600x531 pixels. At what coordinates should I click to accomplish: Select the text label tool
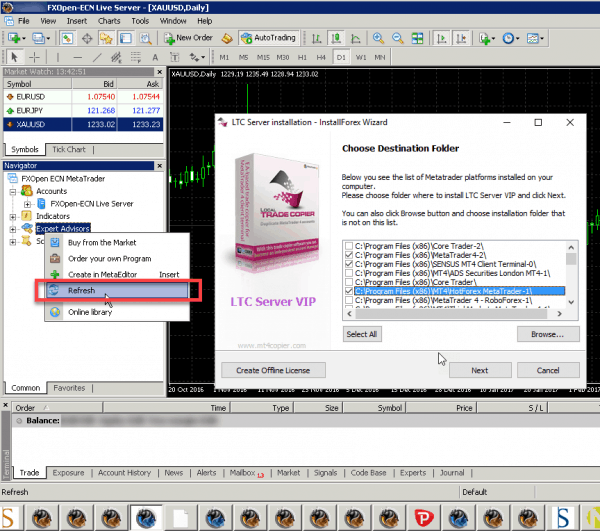[174, 57]
